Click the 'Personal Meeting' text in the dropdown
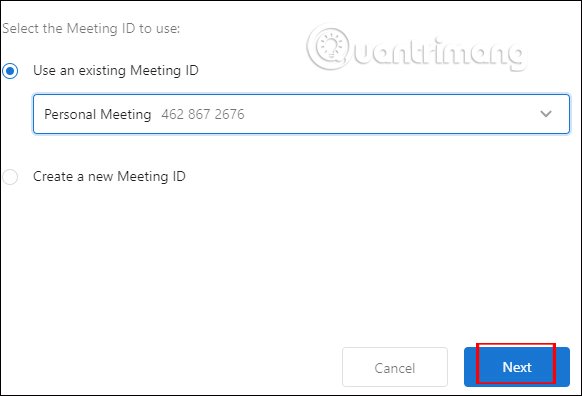This screenshot has height=396, width=582. pos(98,114)
